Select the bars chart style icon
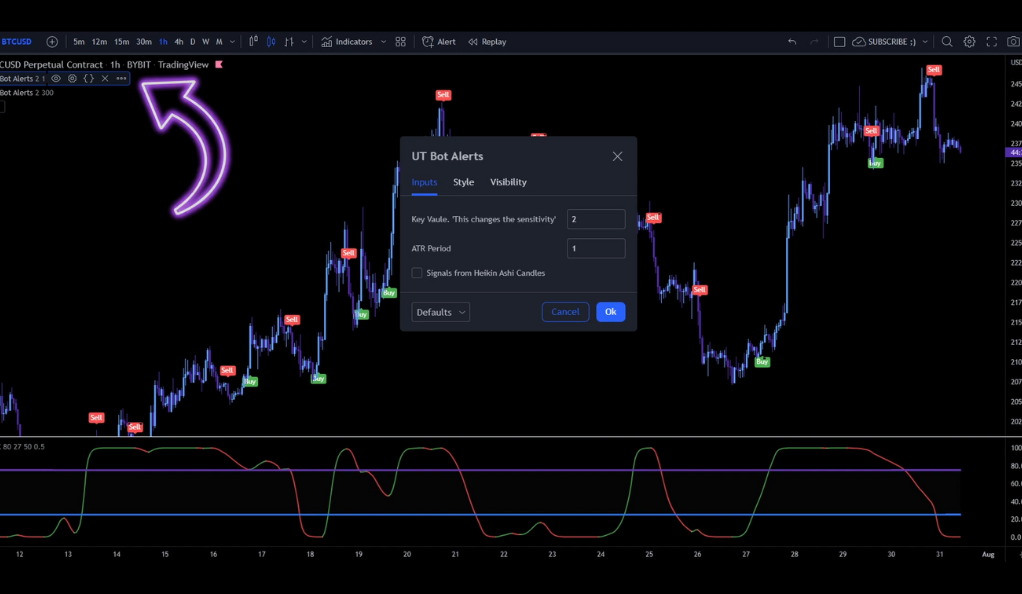Screen dimensions: 1022x594 click(289, 41)
